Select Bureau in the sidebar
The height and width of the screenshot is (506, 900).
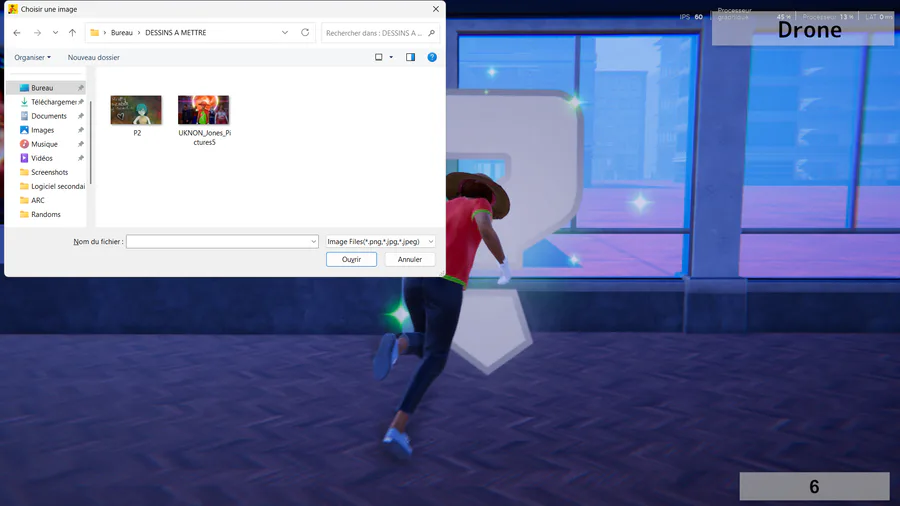click(42, 88)
